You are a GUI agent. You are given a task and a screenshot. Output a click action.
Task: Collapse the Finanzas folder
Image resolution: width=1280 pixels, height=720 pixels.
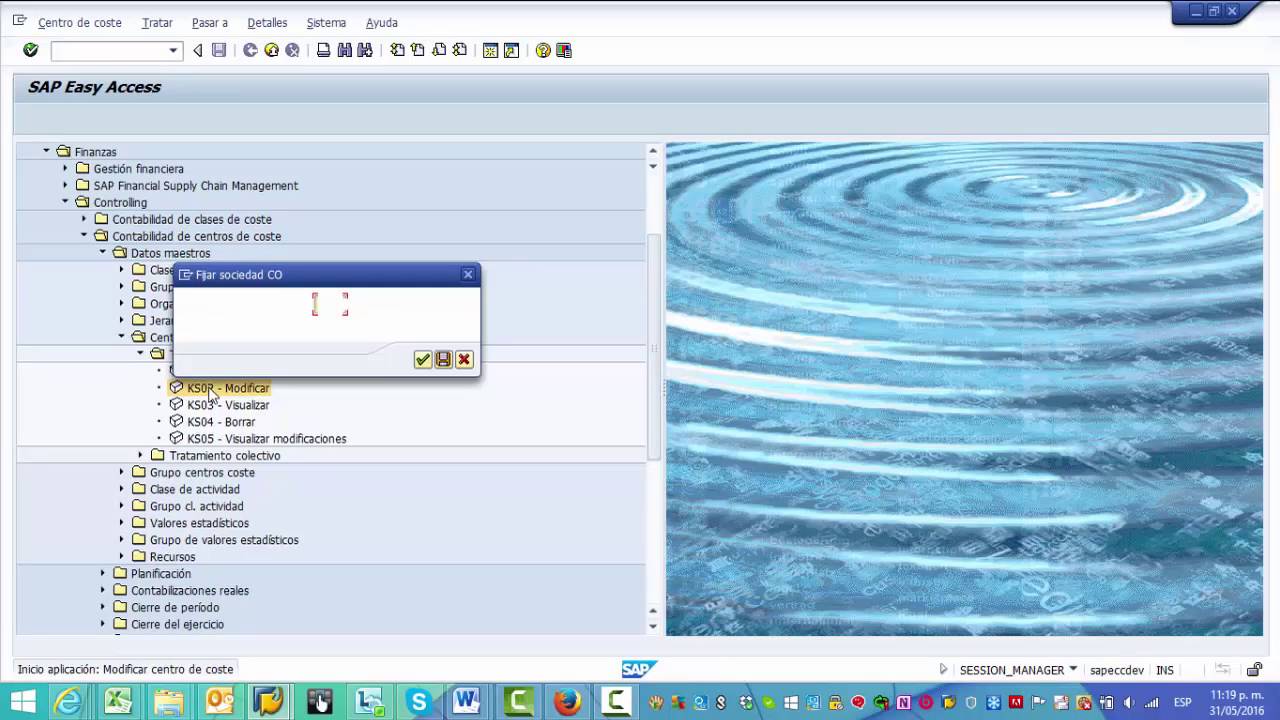coord(46,151)
